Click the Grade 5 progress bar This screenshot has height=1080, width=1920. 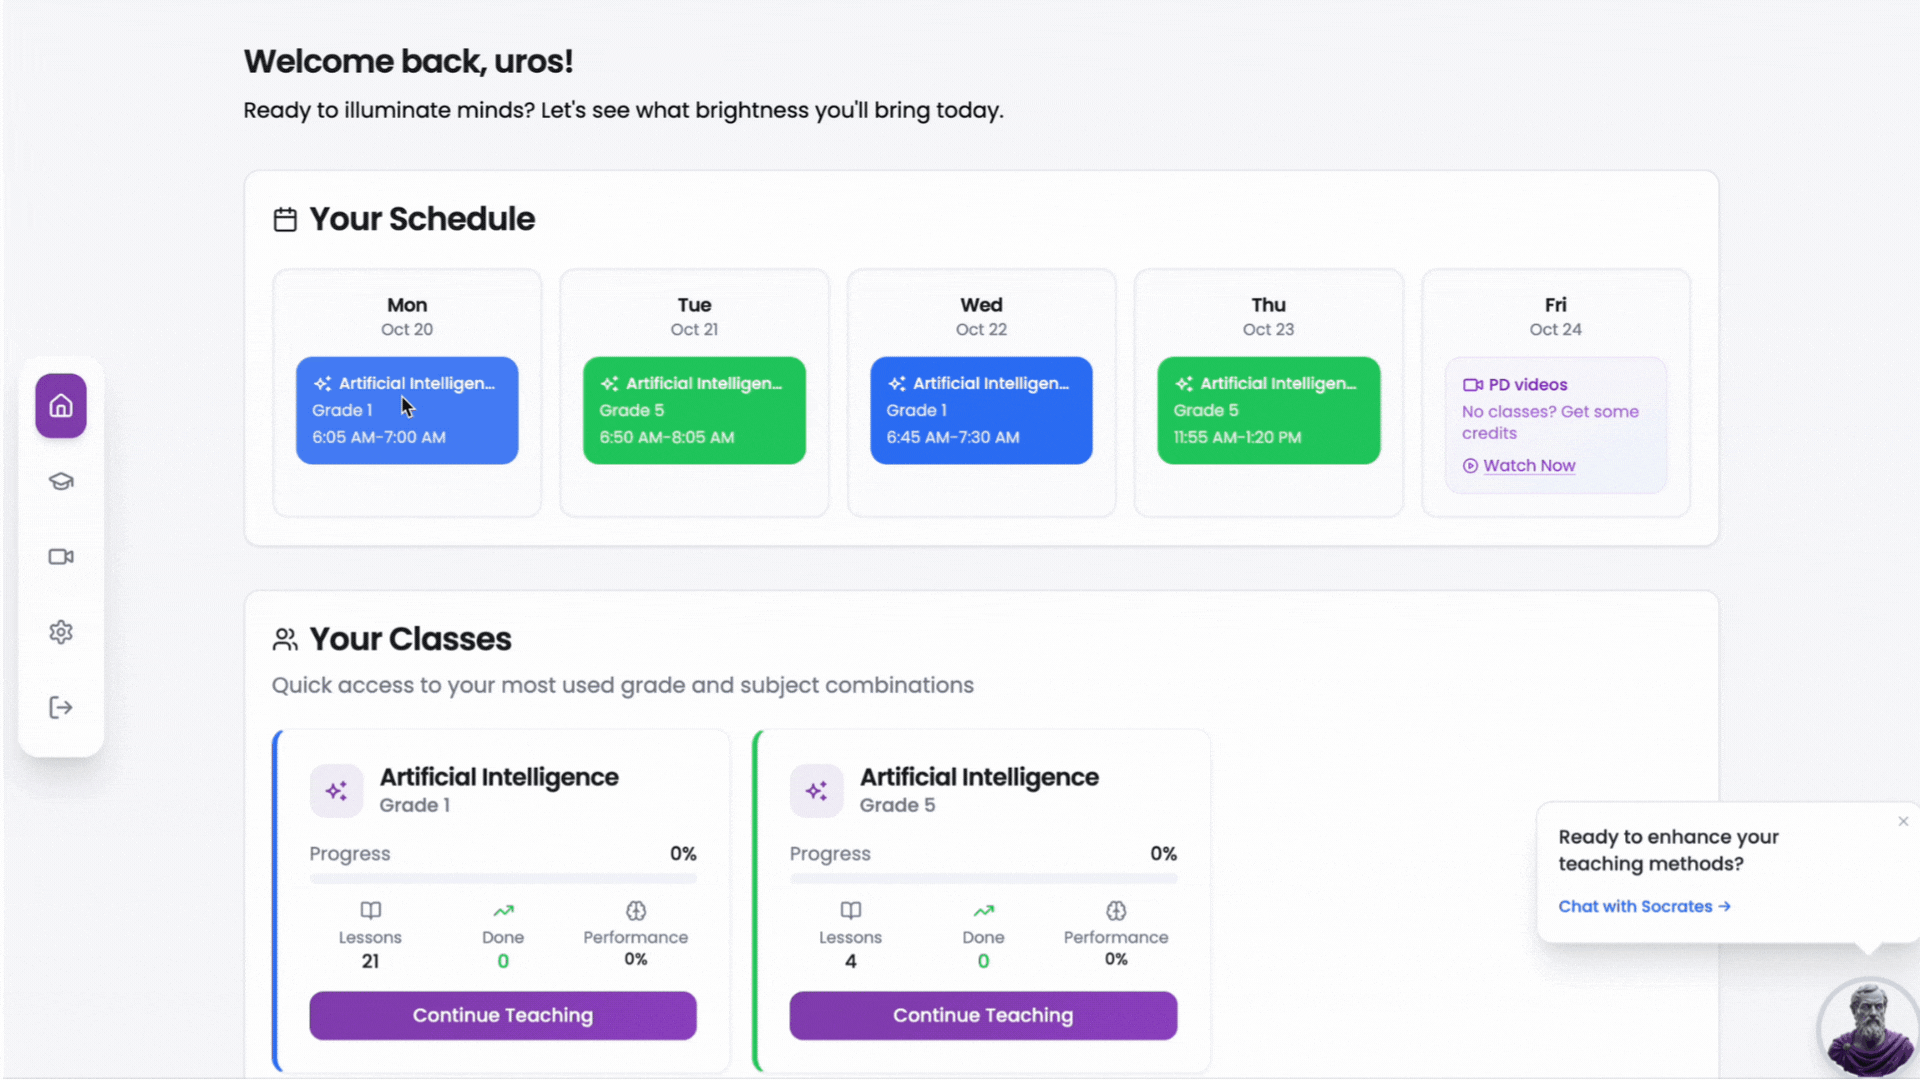983,879
